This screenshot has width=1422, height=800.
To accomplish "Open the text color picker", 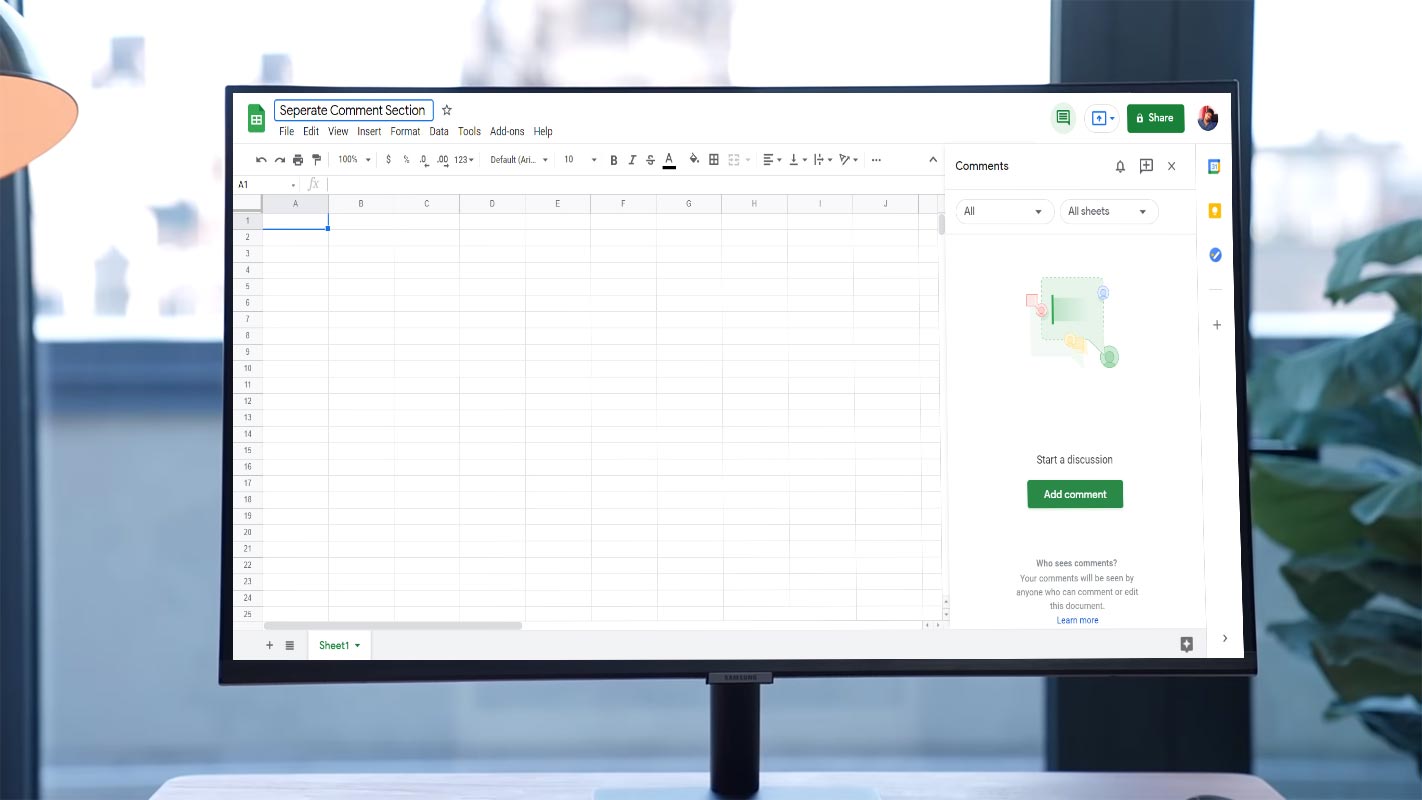I will 669,160.
